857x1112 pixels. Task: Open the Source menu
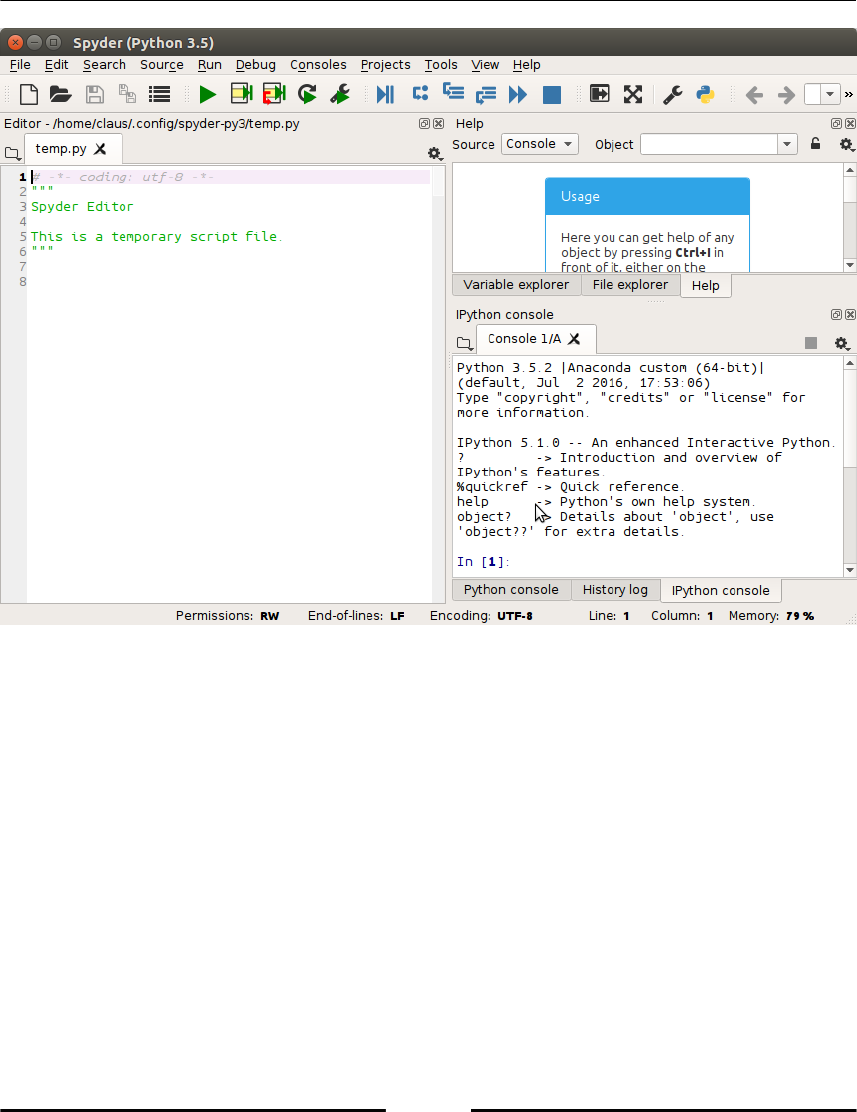coord(162,65)
